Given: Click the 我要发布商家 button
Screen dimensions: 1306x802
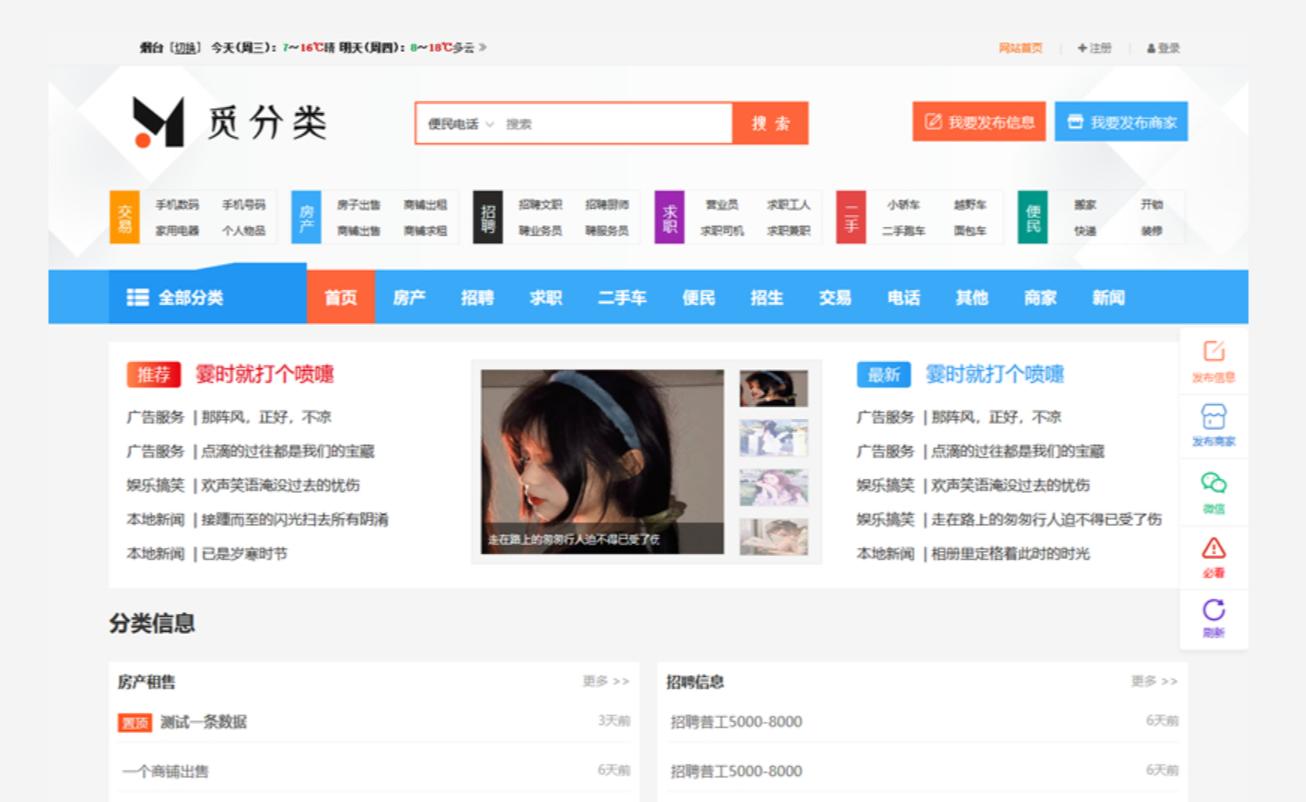Looking at the screenshot, I should coord(1121,122).
